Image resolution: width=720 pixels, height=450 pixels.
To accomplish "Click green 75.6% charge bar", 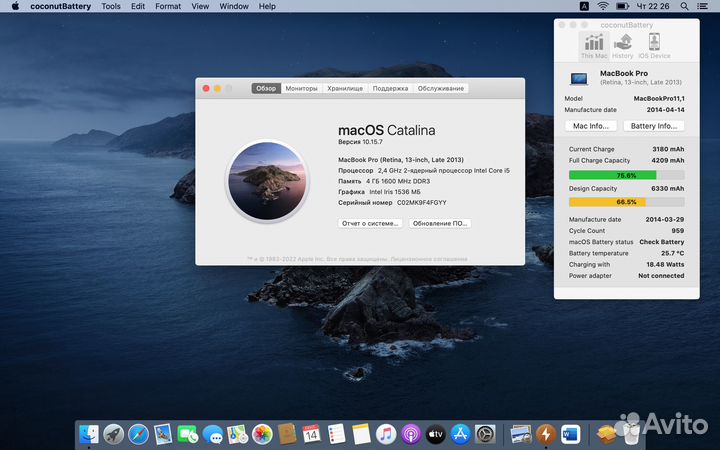I will click(626, 175).
